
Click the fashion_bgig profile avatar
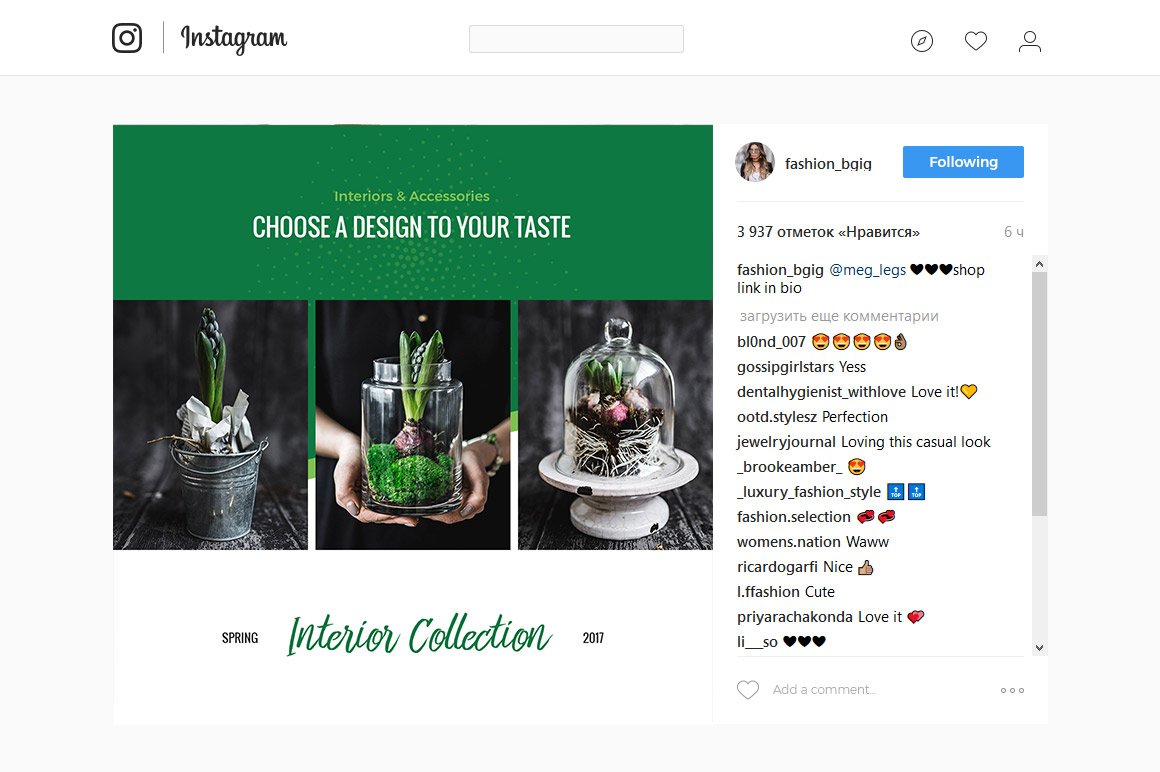755,162
